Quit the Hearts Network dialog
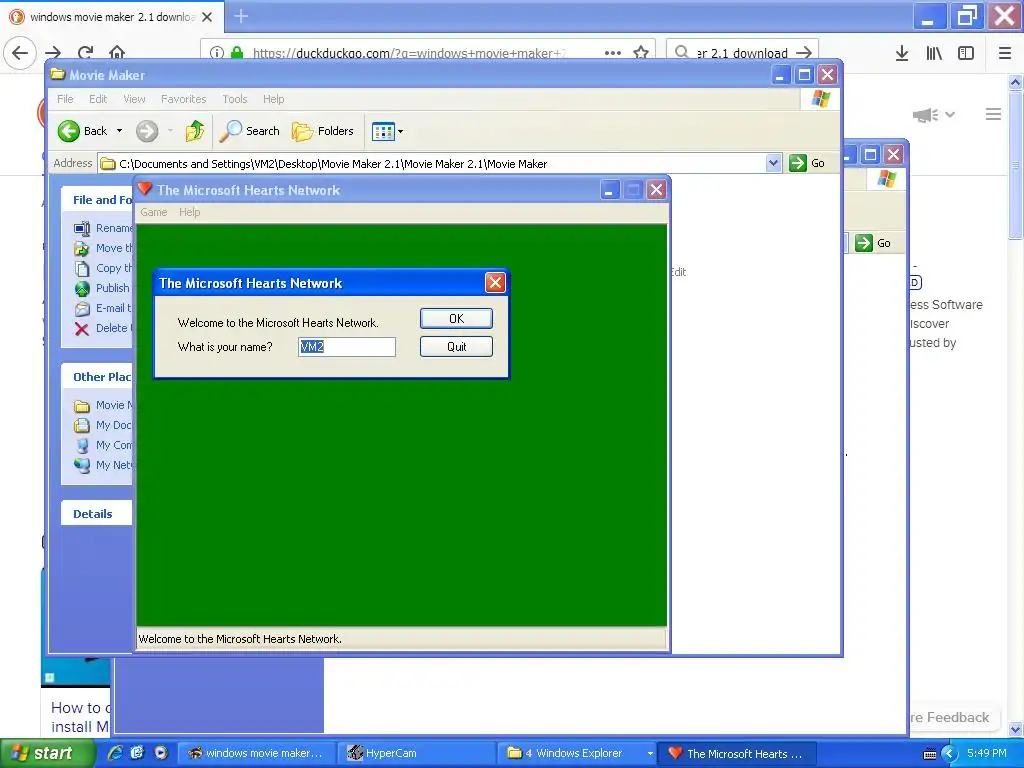 pos(456,347)
